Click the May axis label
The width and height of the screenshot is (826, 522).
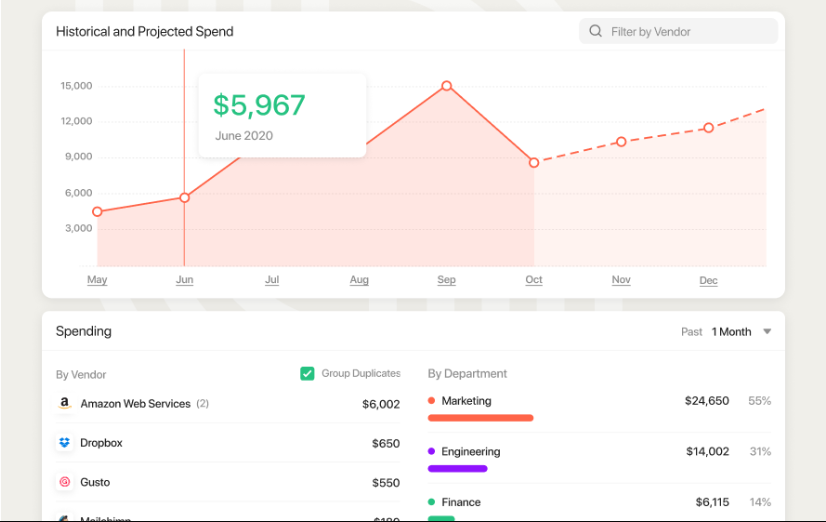(x=97, y=280)
